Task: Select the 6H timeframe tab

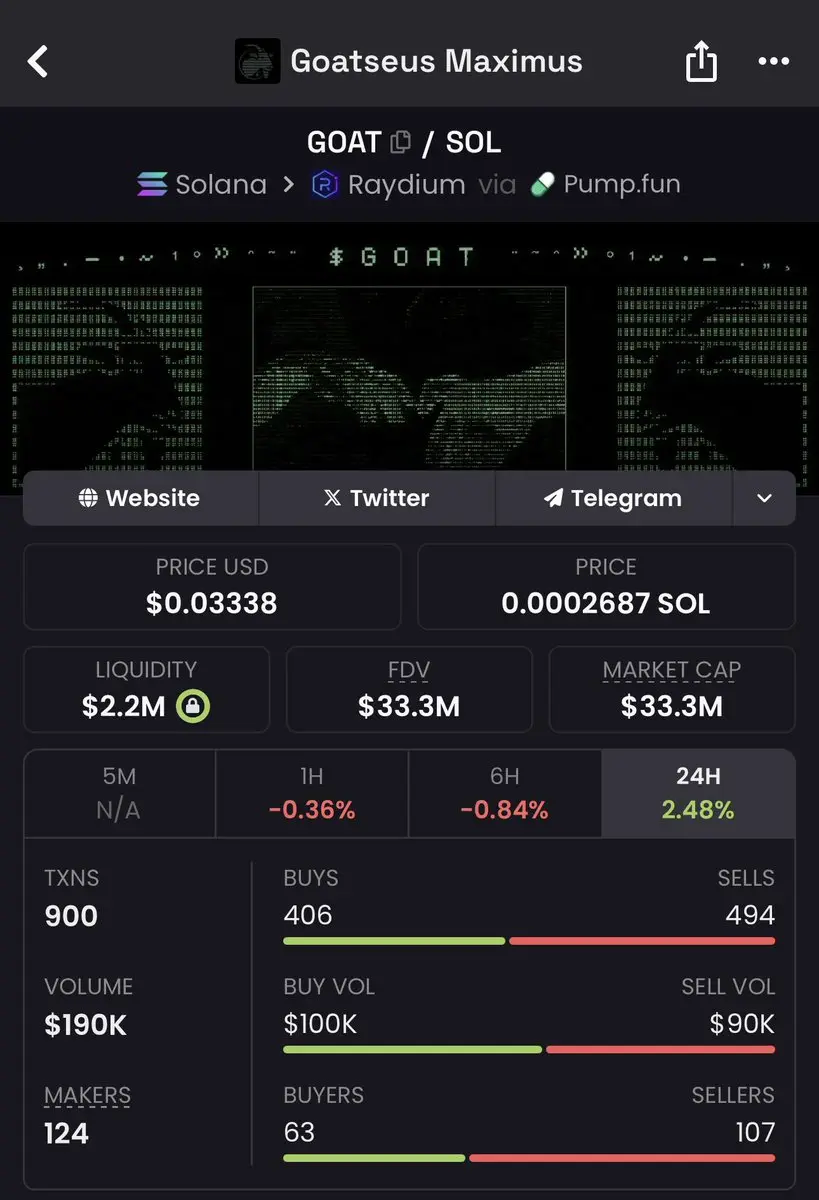Action: (505, 794)
